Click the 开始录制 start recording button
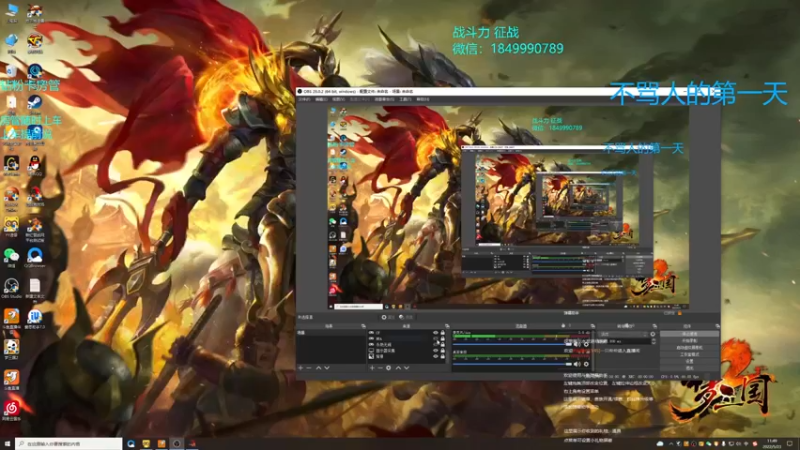Image resolution: width=800 pixels, height=450 pixels. 689,341
